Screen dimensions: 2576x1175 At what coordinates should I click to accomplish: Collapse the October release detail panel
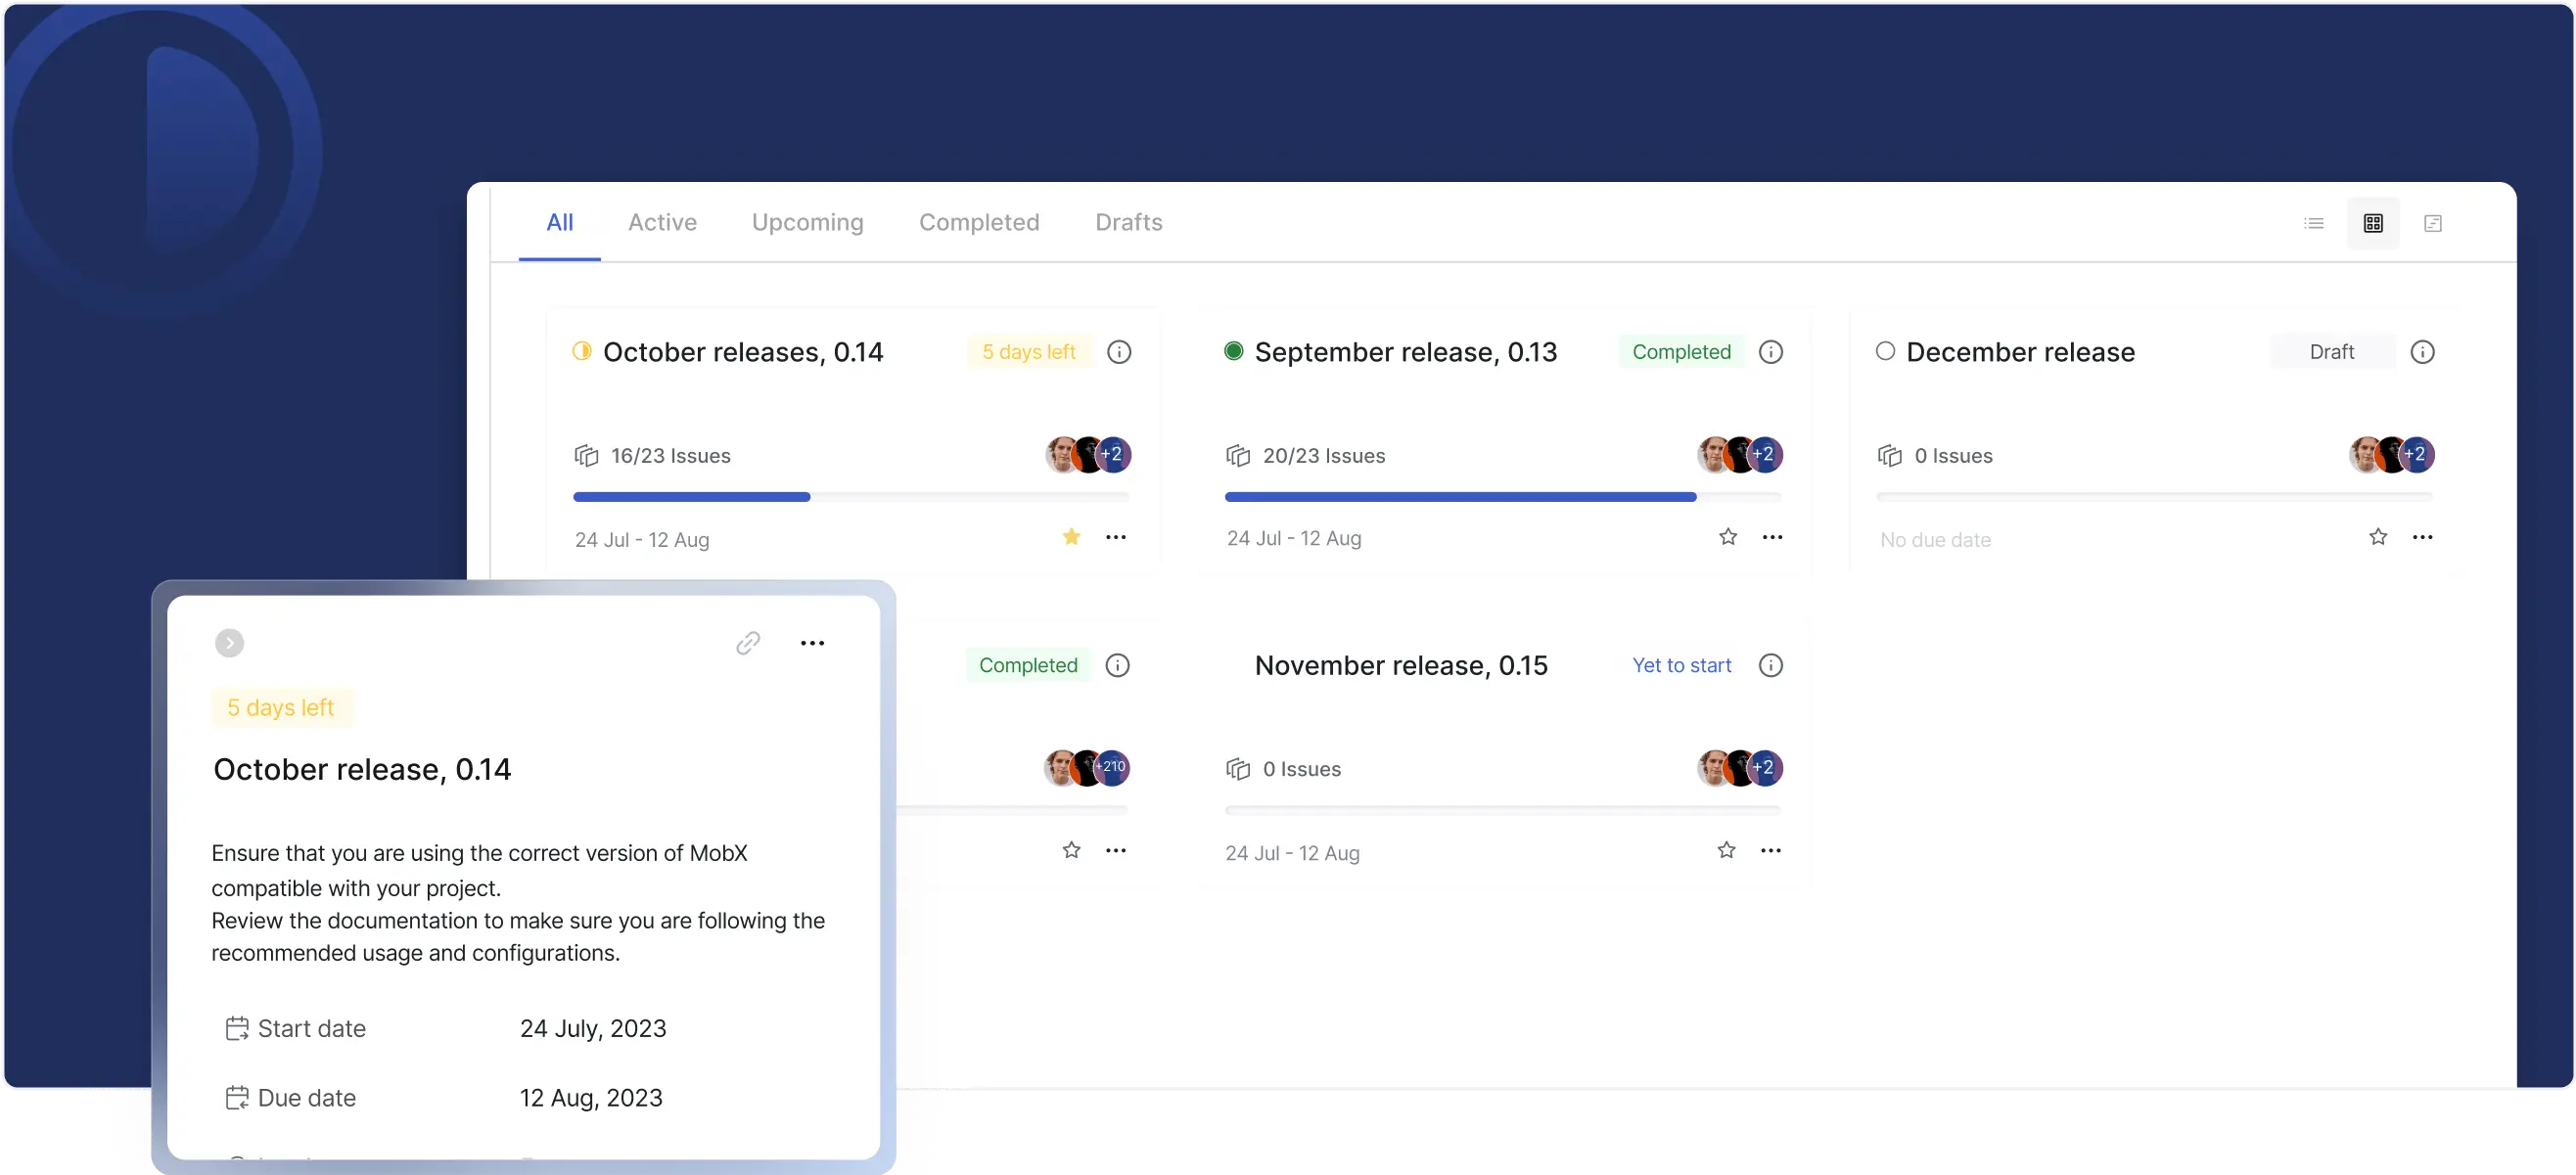pyautogui.click(x=229, y=643)
